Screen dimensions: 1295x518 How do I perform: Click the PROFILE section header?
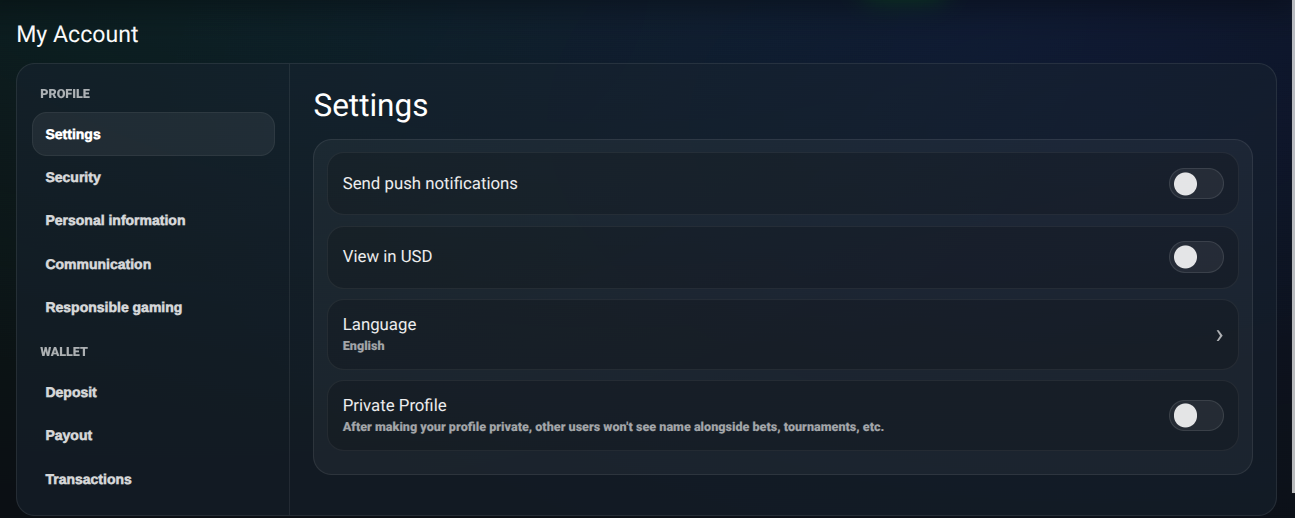[x=65, y=94]
